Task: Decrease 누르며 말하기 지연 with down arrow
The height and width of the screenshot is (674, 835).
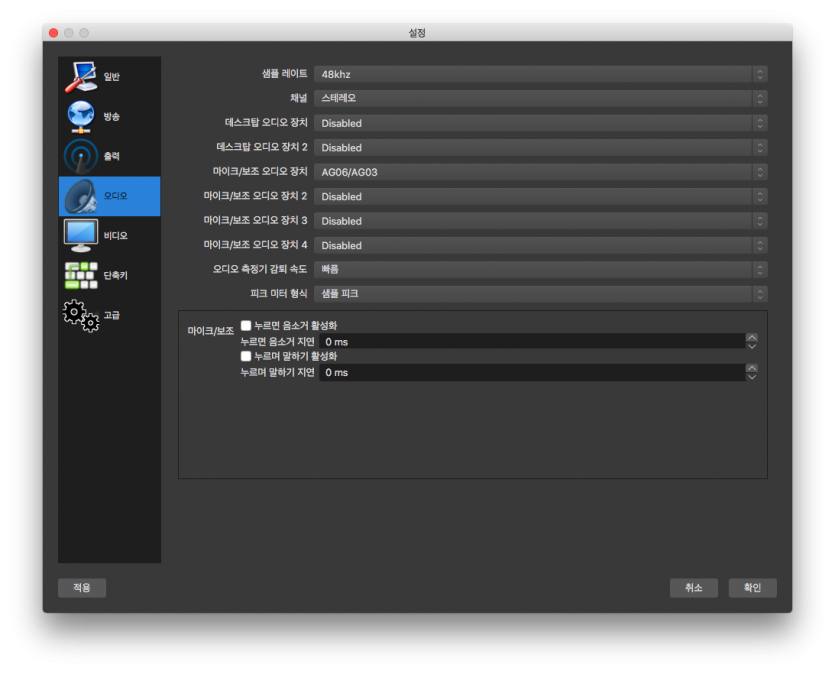Action: pyautogui.click(x=751, y=377)
